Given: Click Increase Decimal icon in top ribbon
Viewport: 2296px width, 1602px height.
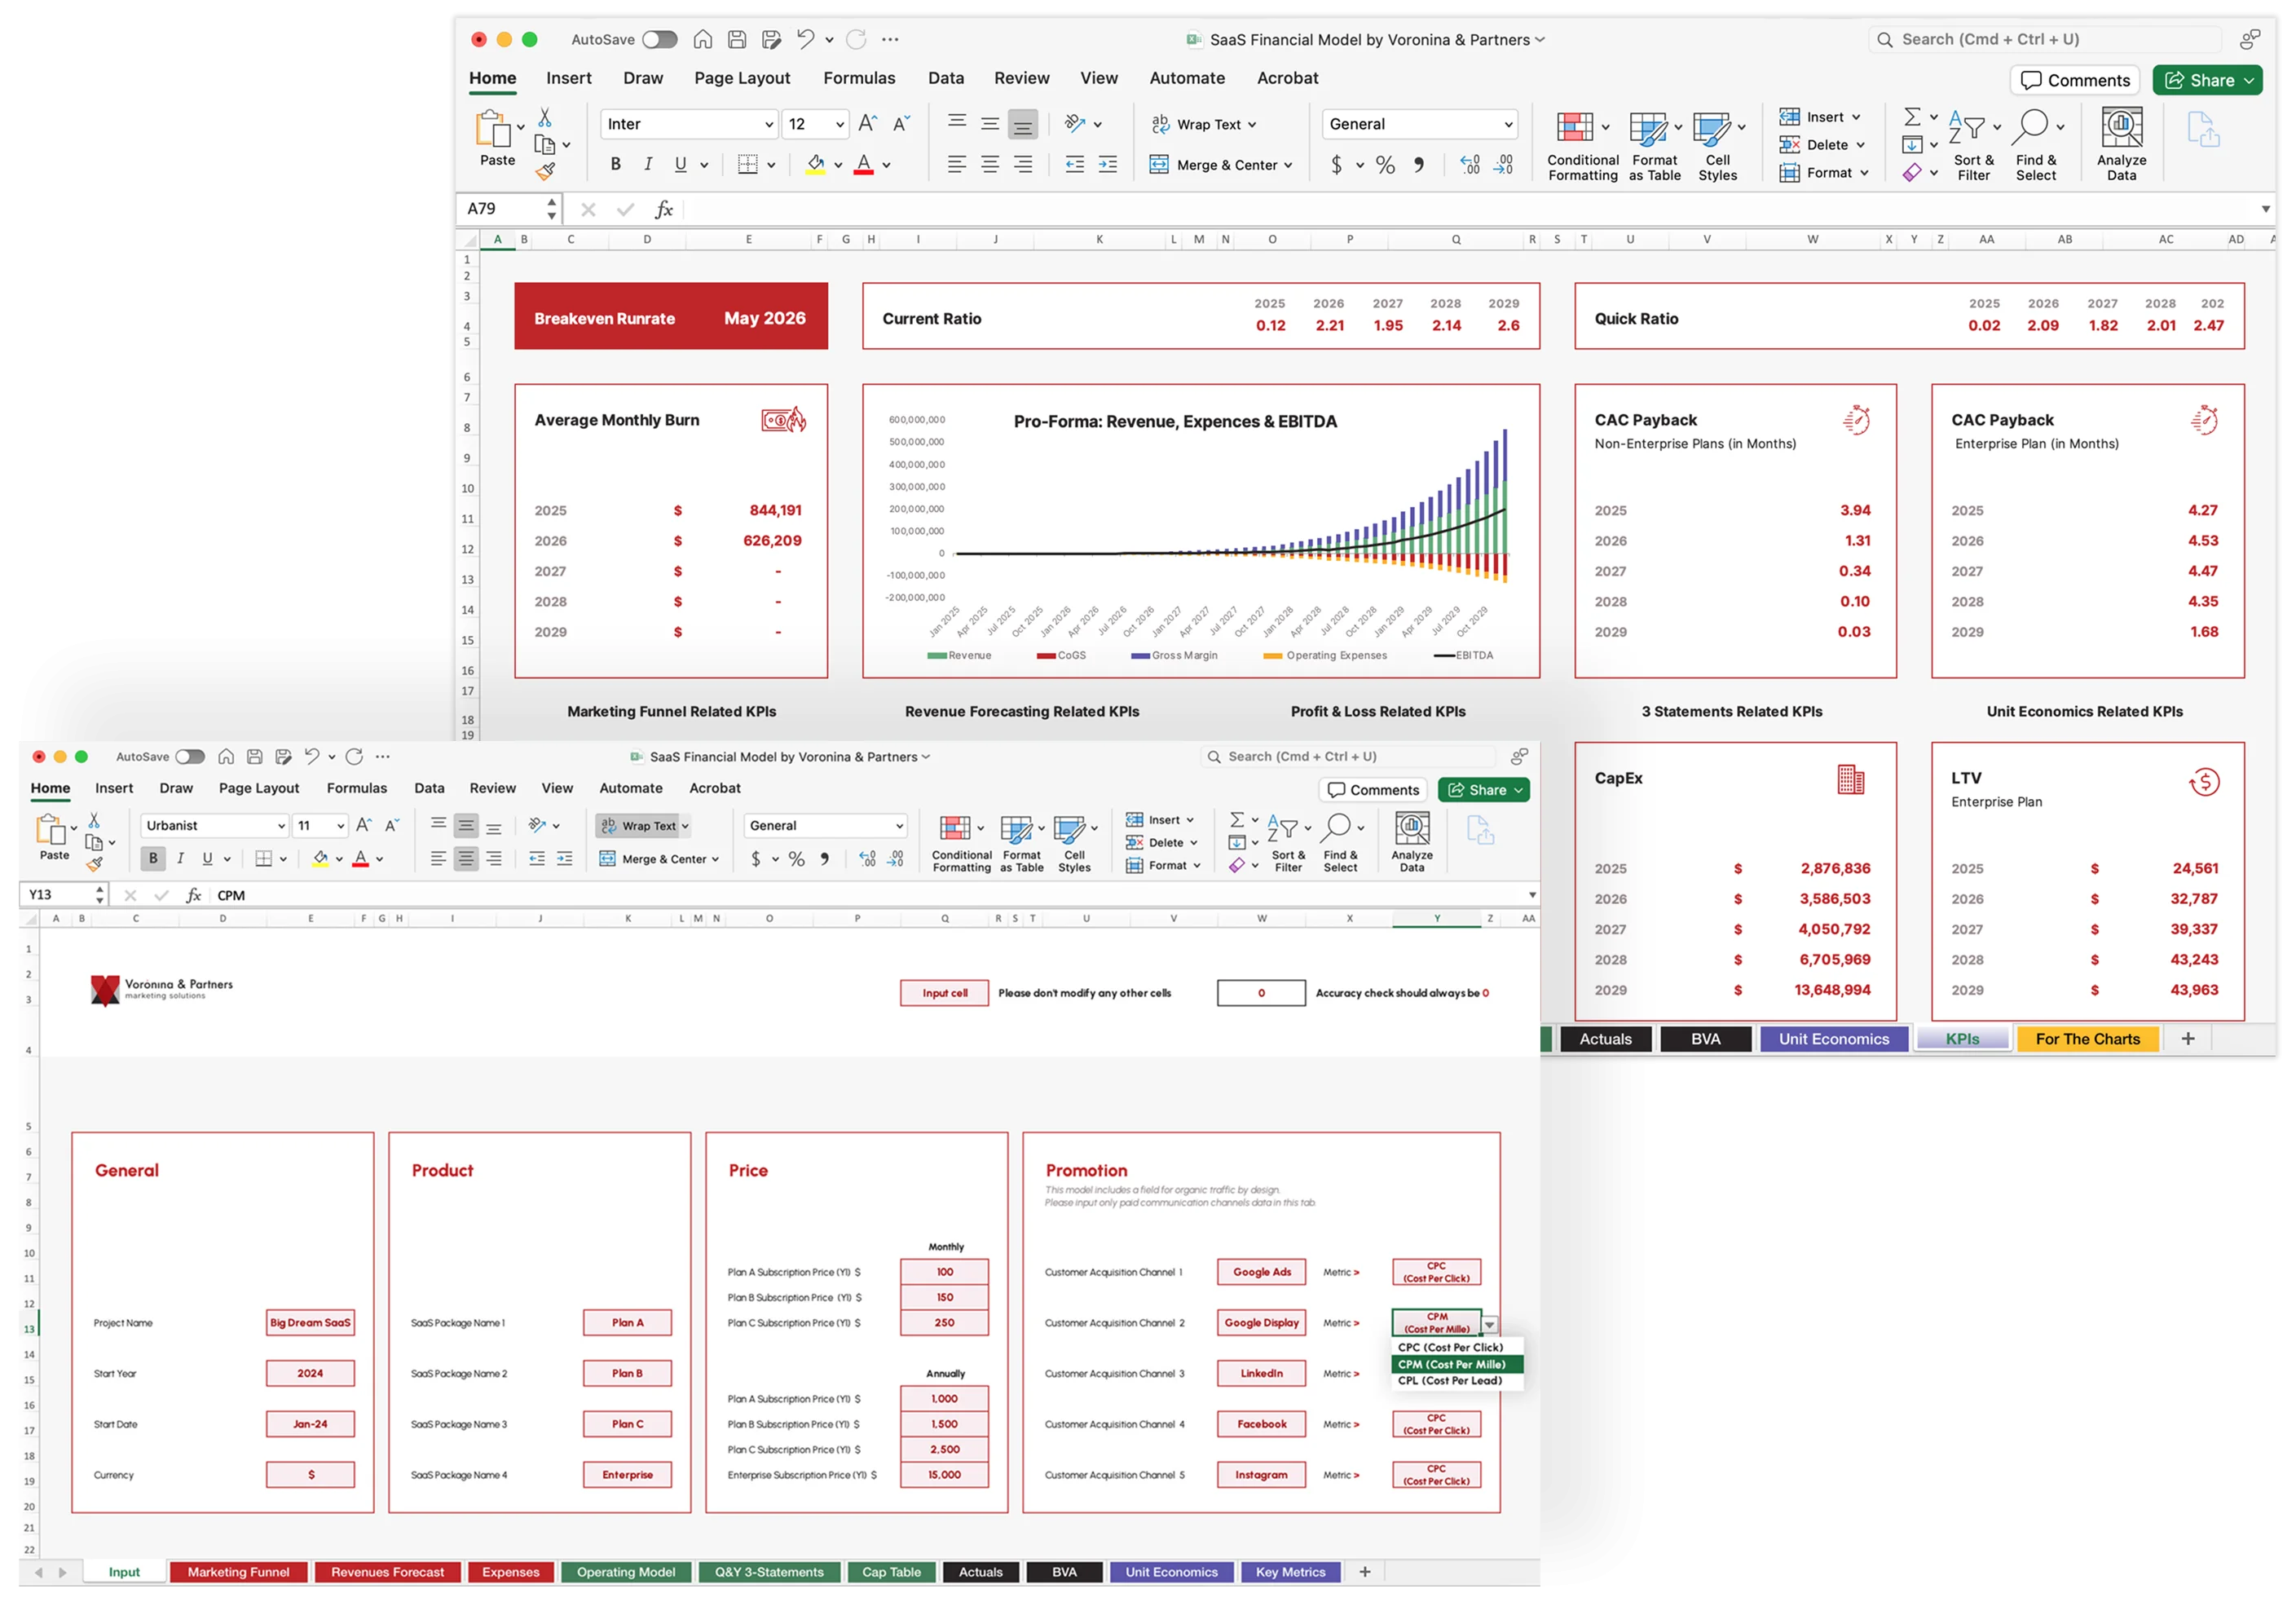Looking at the screenshot, I should [1469, 165].
